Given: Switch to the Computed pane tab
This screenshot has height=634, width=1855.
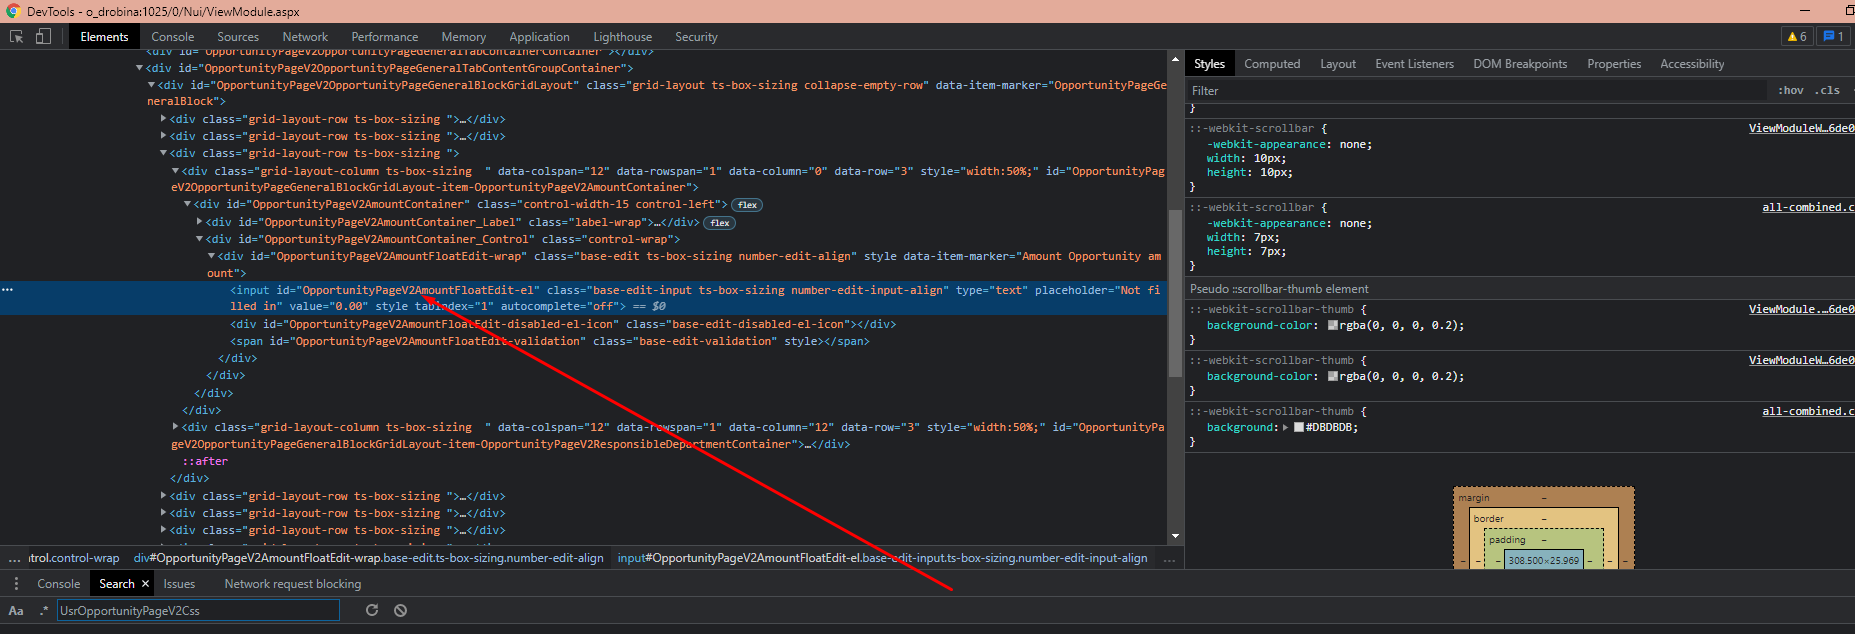Looking at the screenshot, I should pyautogui.click(x=1272, y=64).
